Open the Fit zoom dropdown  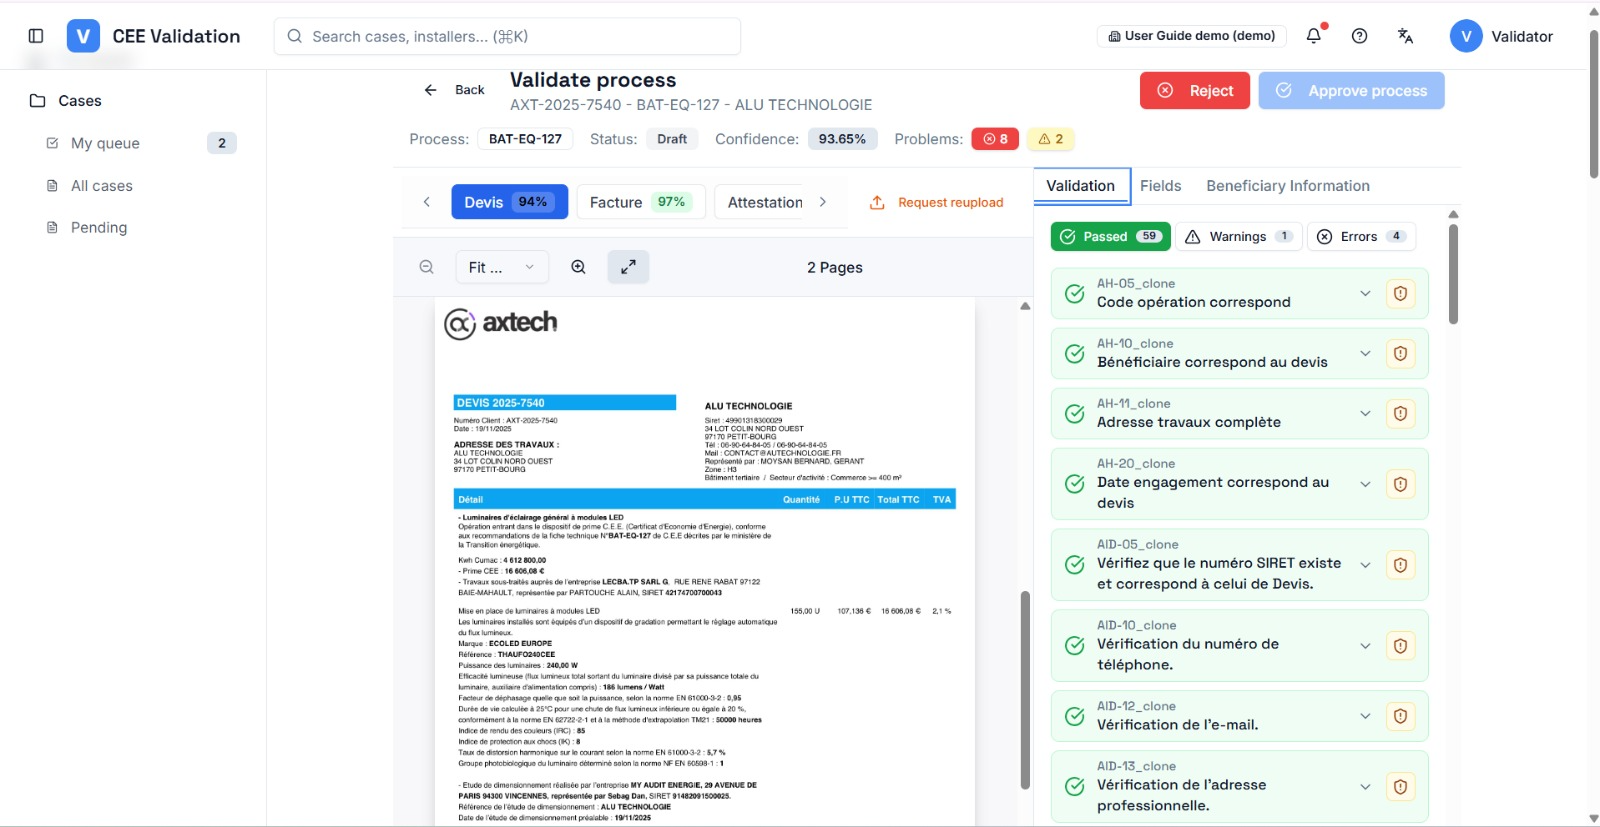503,267
